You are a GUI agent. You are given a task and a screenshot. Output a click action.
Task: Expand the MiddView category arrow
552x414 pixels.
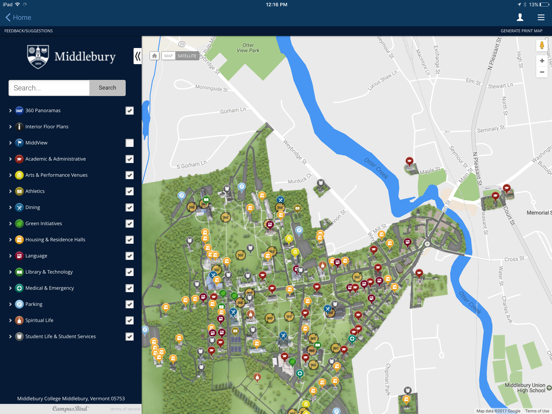pyautogui.click(x=10, y=143)
